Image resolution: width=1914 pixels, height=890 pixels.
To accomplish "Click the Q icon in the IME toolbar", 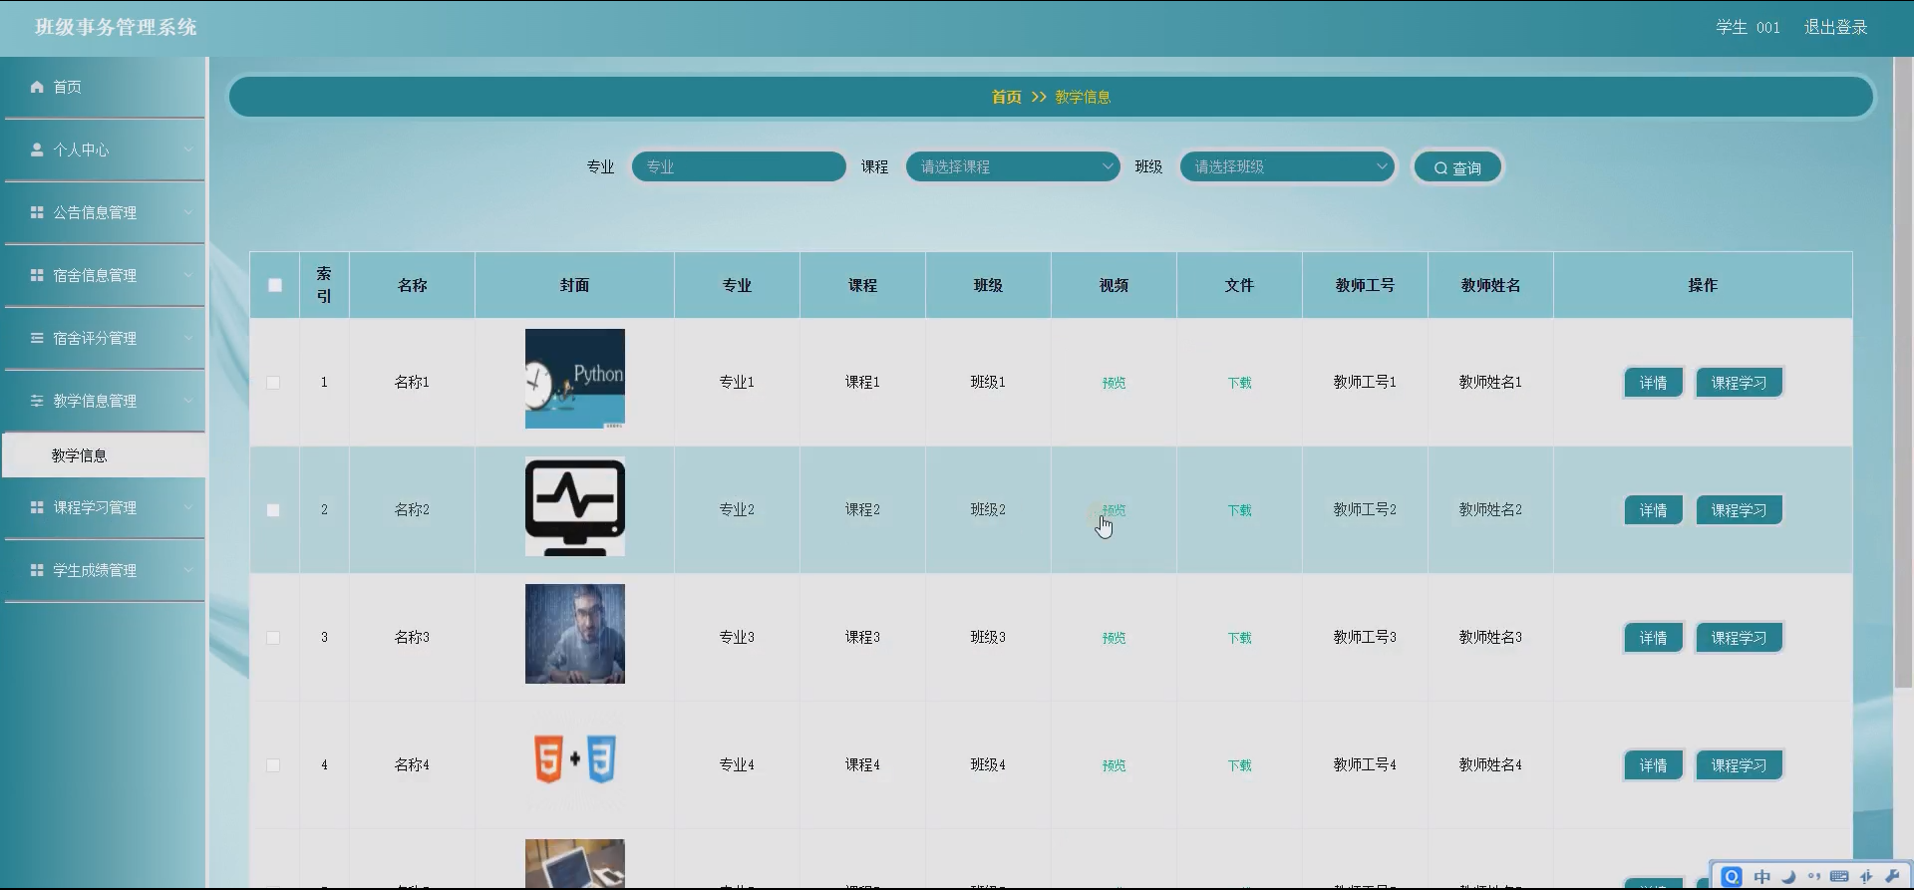I will [1732, 877].
